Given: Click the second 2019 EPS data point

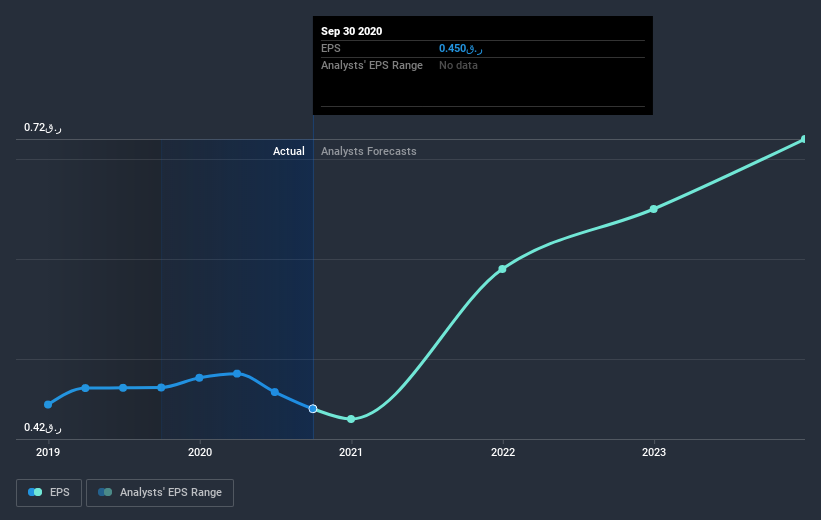Looking at the screenshot, I should pyautogui.click(x=85, y=388).
